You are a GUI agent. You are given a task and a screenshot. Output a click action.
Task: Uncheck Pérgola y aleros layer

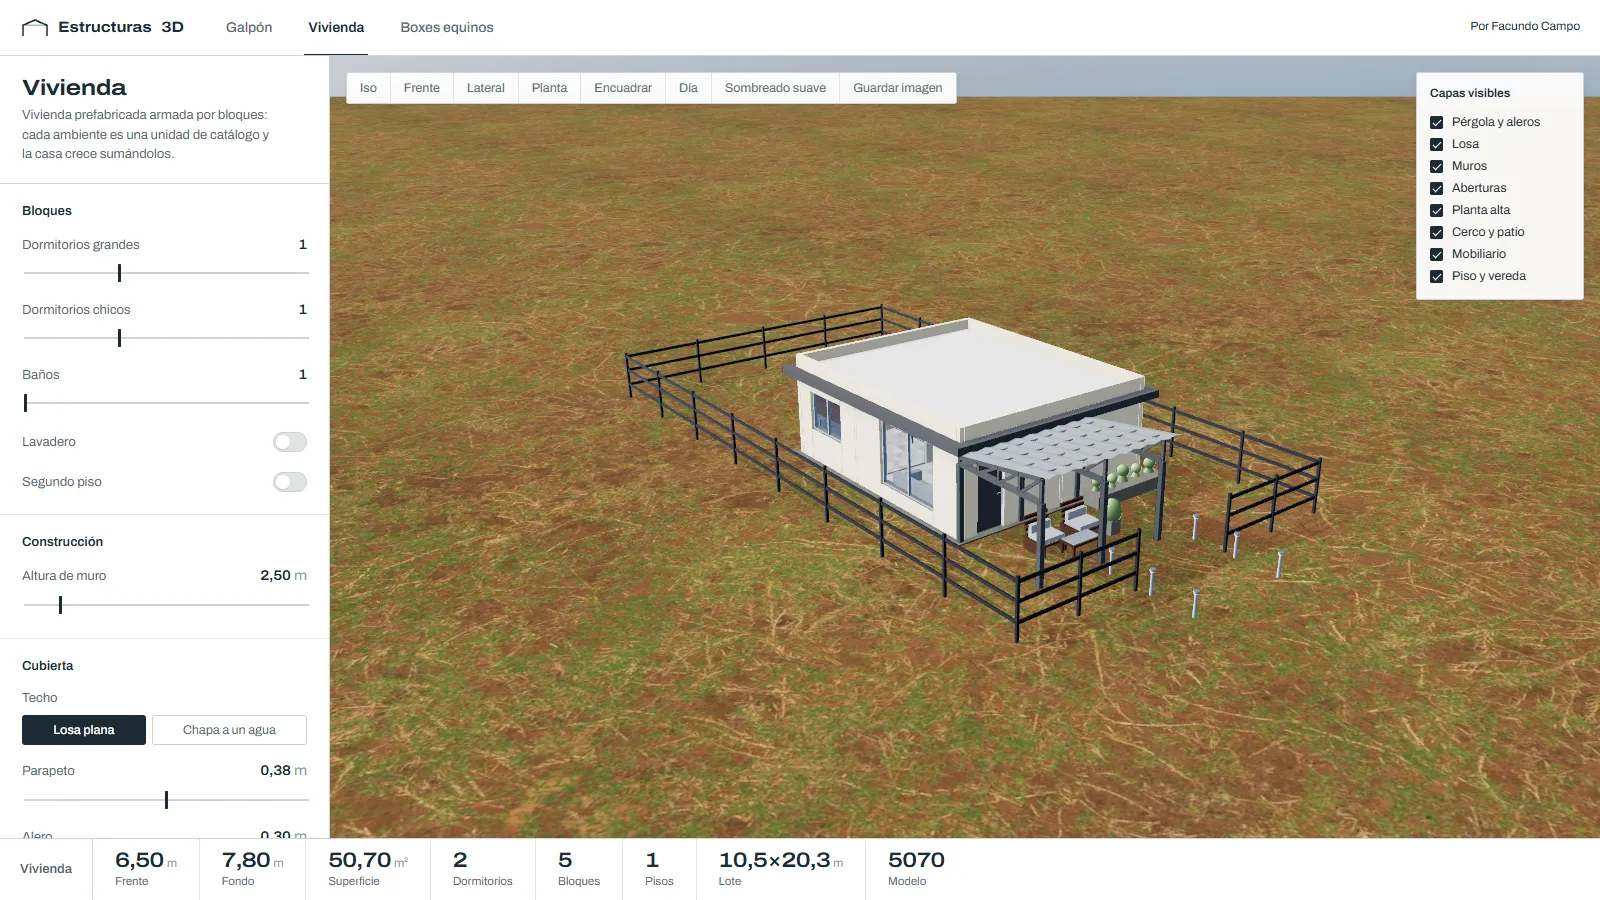[1437, 122]
